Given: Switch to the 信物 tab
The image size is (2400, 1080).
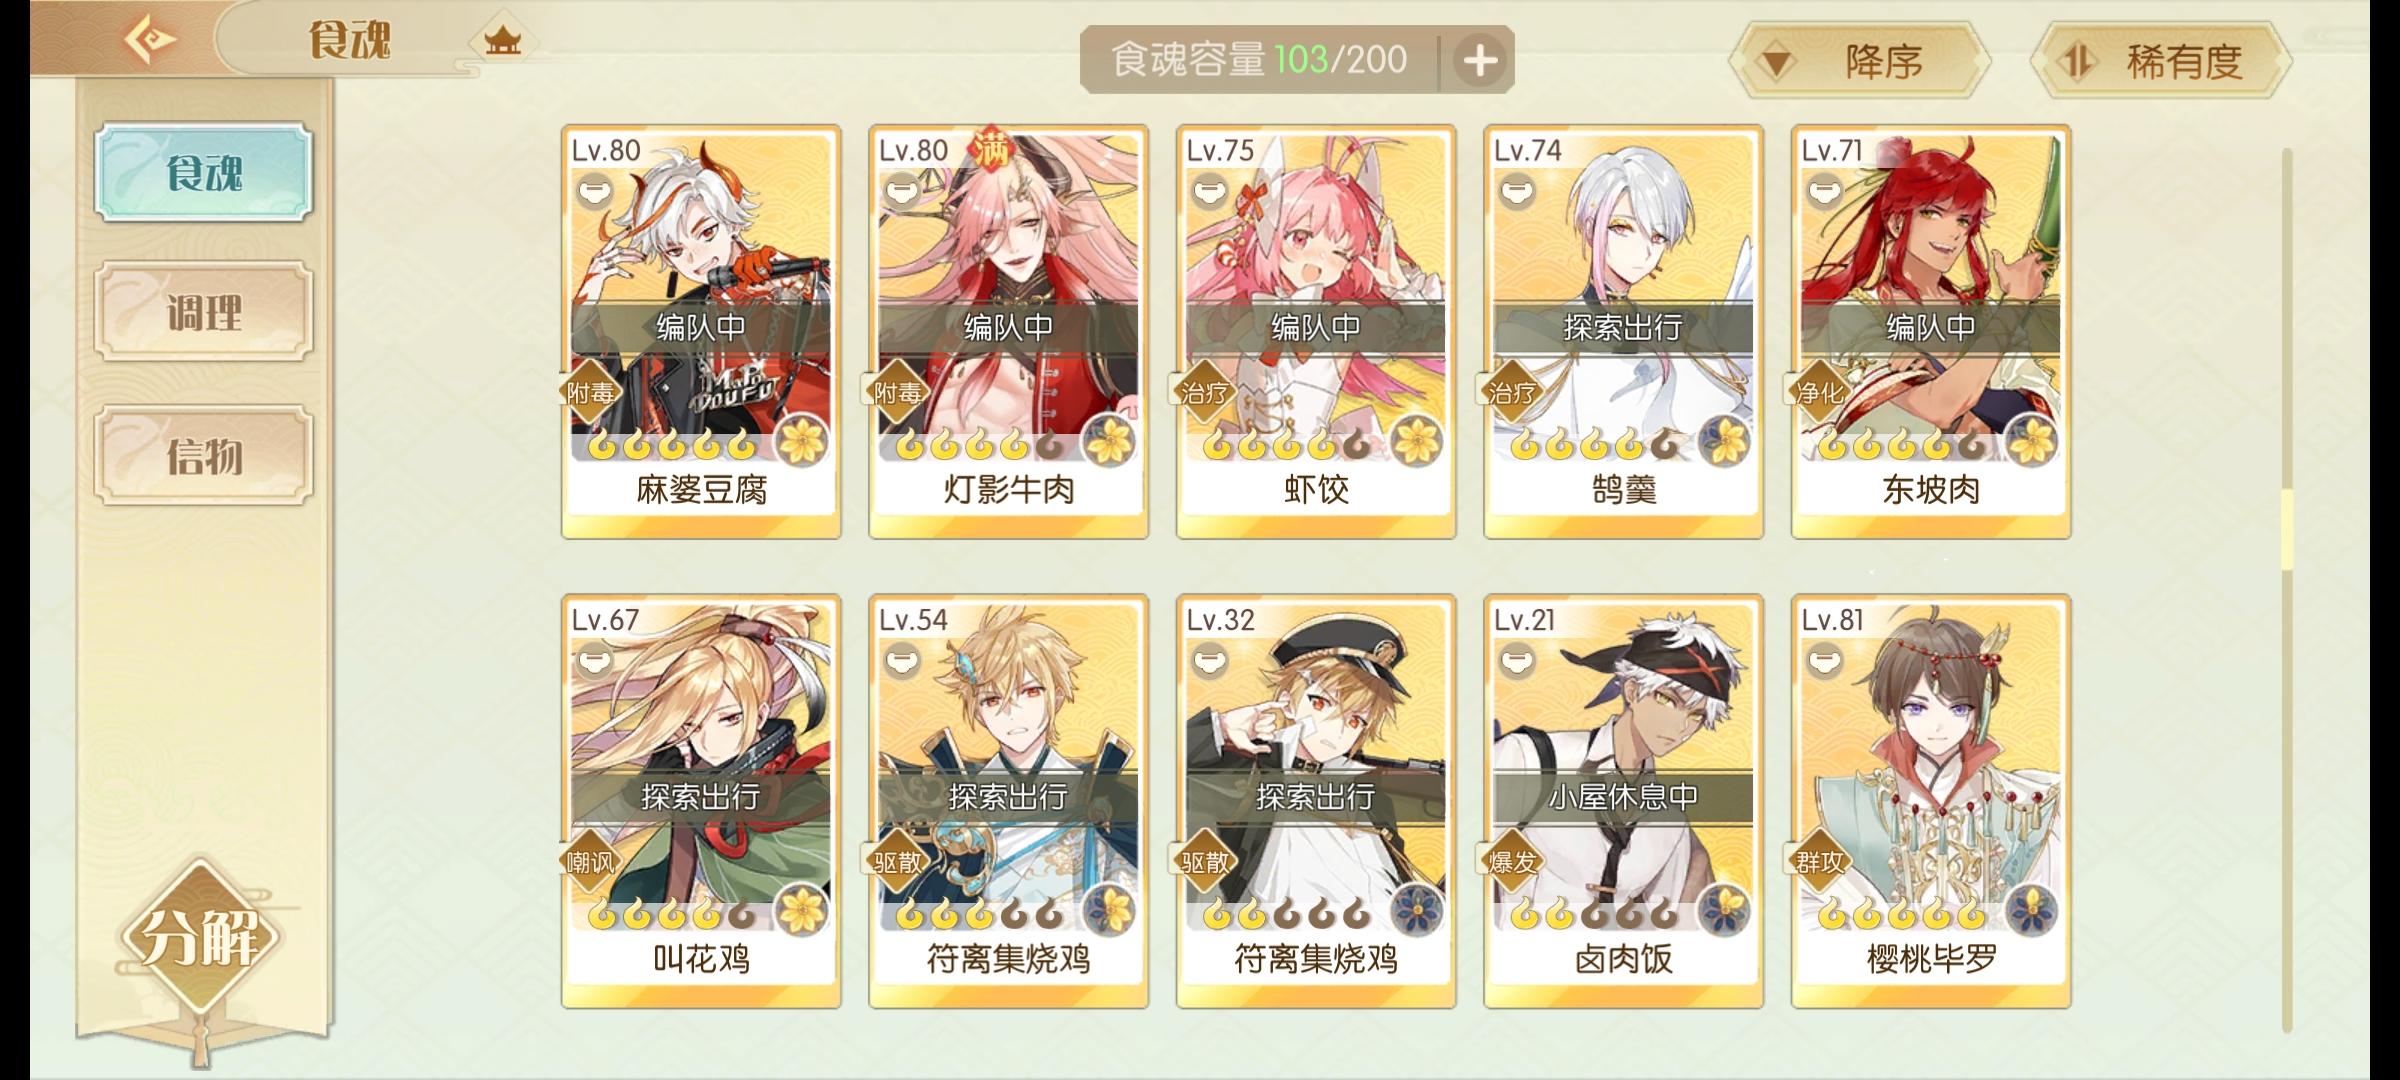Looking at the screenshot, I should [204, 456].
